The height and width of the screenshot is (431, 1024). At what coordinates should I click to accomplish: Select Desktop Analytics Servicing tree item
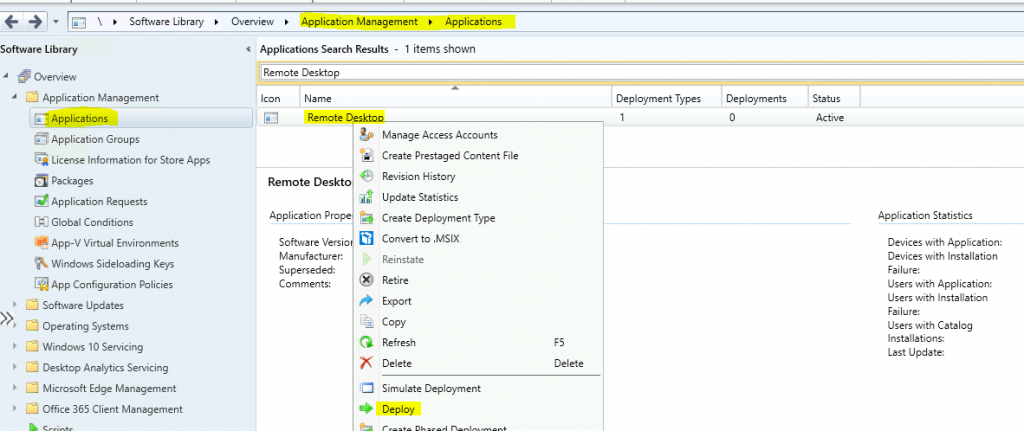105,368
